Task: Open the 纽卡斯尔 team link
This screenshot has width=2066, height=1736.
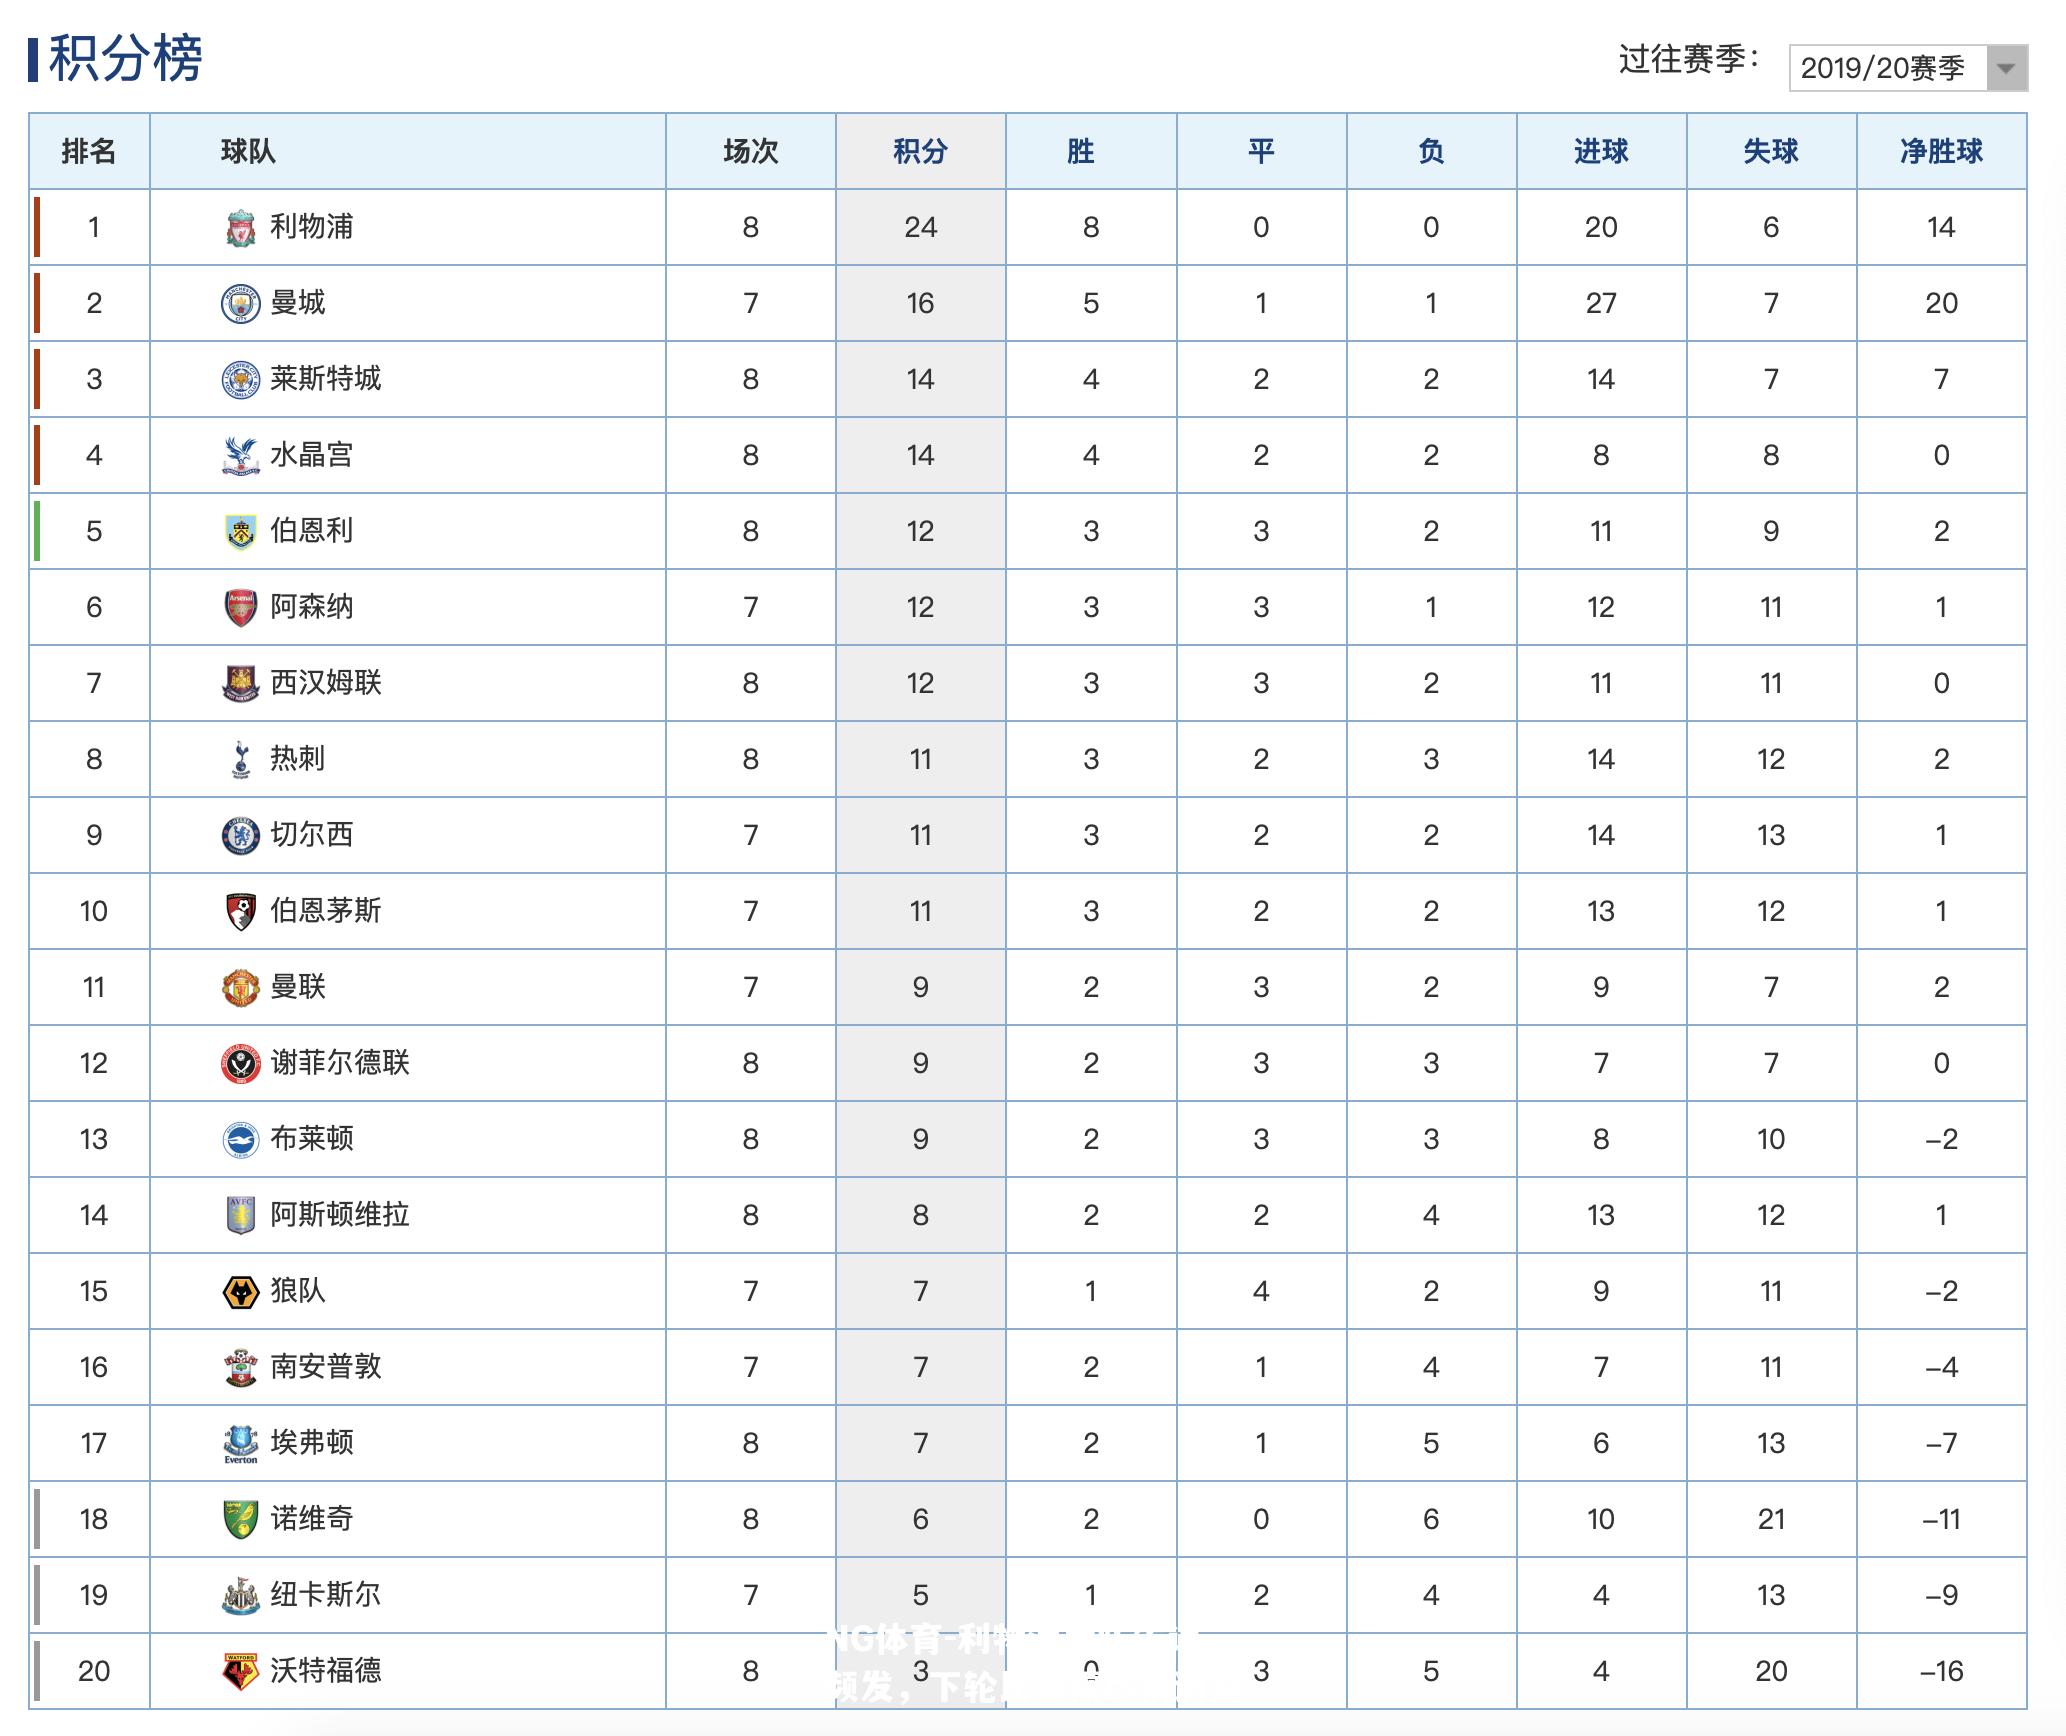Action: [x=326, y=1596]
